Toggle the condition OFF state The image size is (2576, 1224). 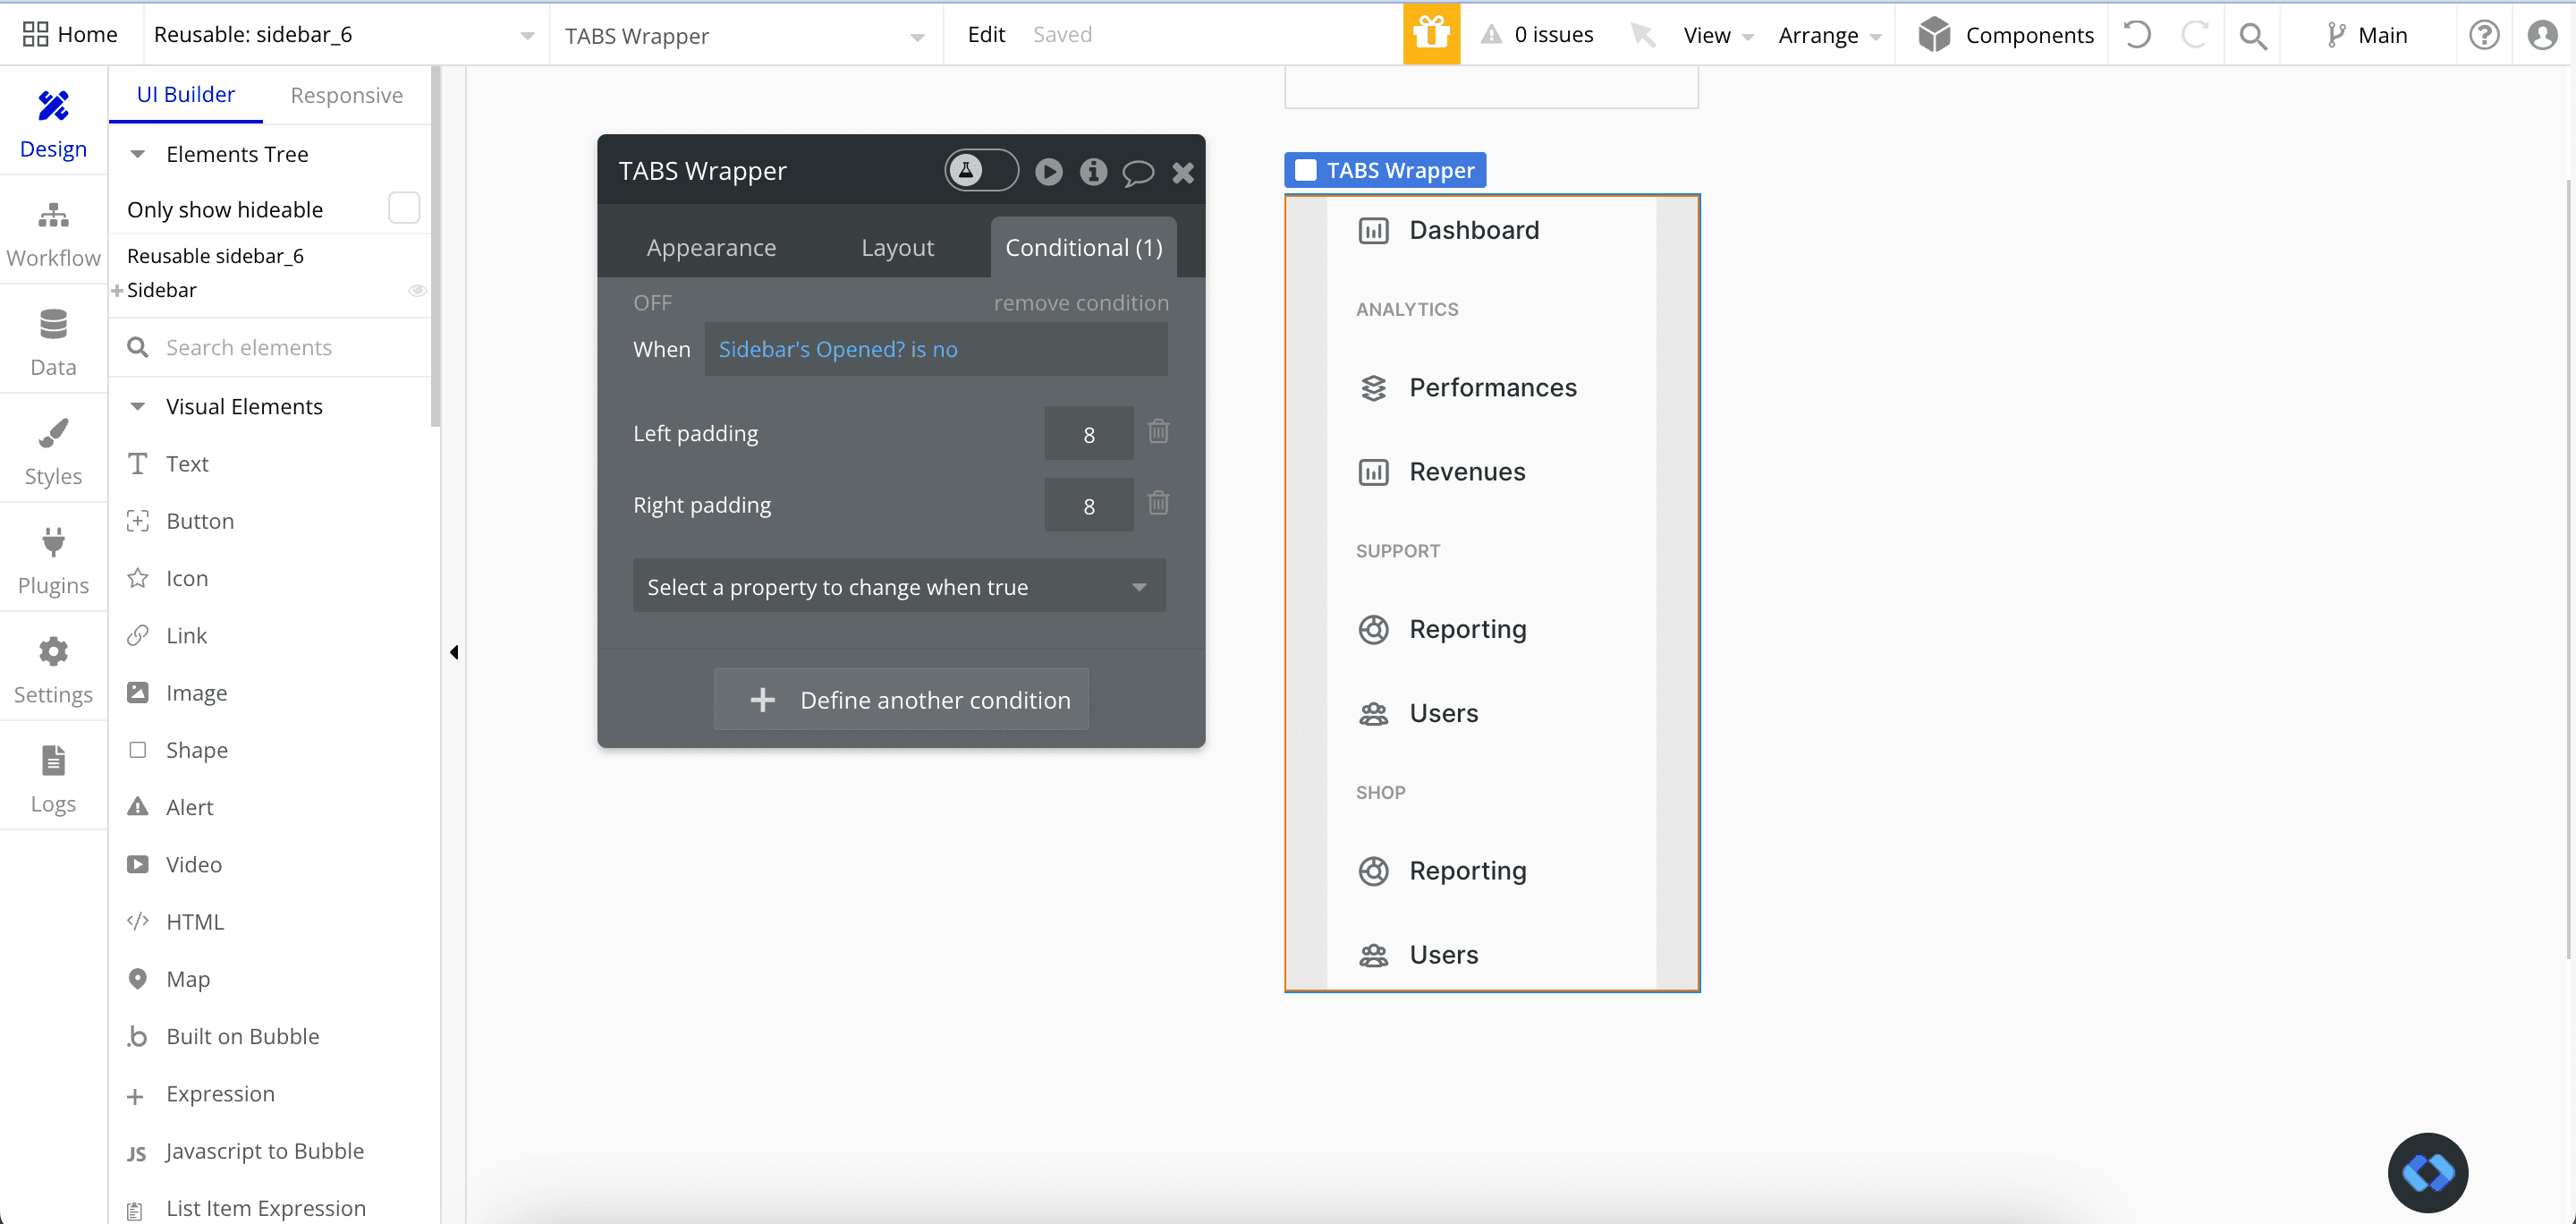652,303
